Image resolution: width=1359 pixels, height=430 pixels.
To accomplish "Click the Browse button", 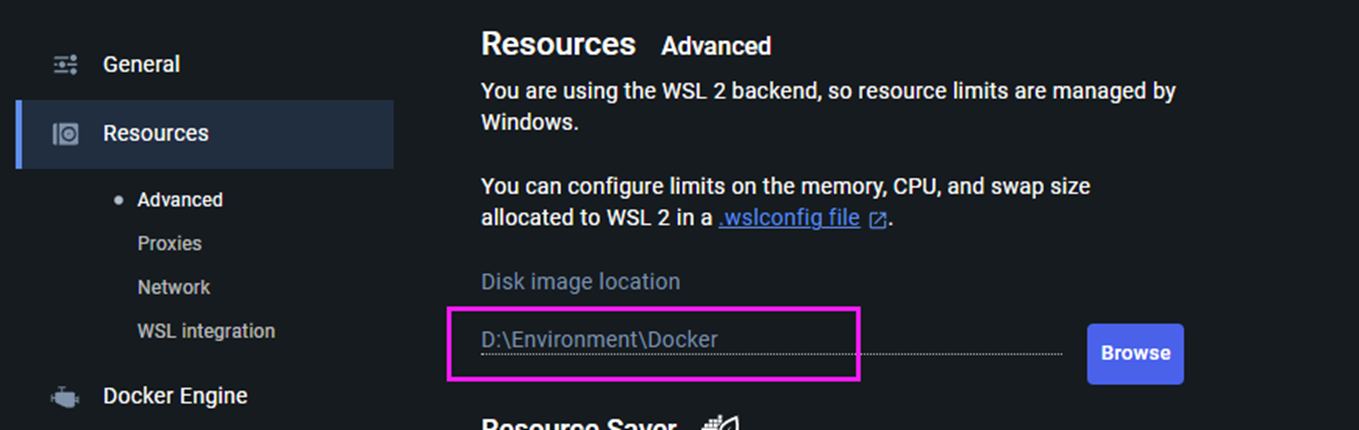I will [x=1135, y=353].
